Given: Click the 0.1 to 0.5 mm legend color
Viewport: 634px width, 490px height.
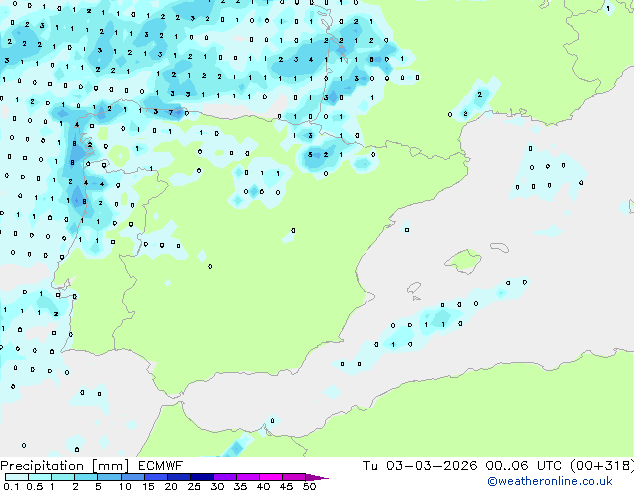Looking at the screenshot, I should pyautogui.click(x=17, y=477).
